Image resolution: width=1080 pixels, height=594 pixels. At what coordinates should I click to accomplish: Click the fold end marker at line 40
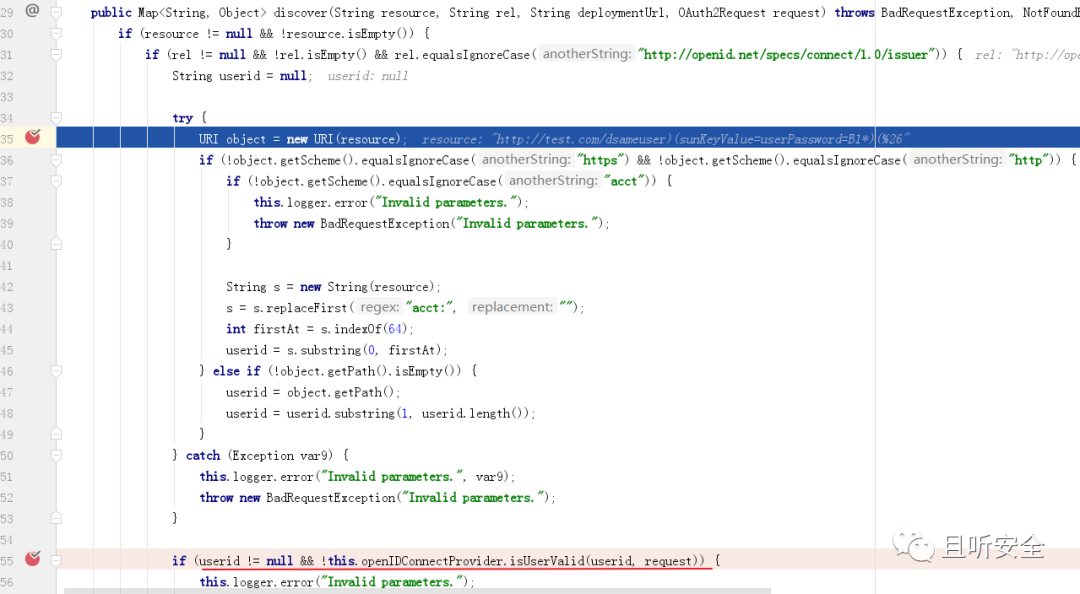click(56, 244)
